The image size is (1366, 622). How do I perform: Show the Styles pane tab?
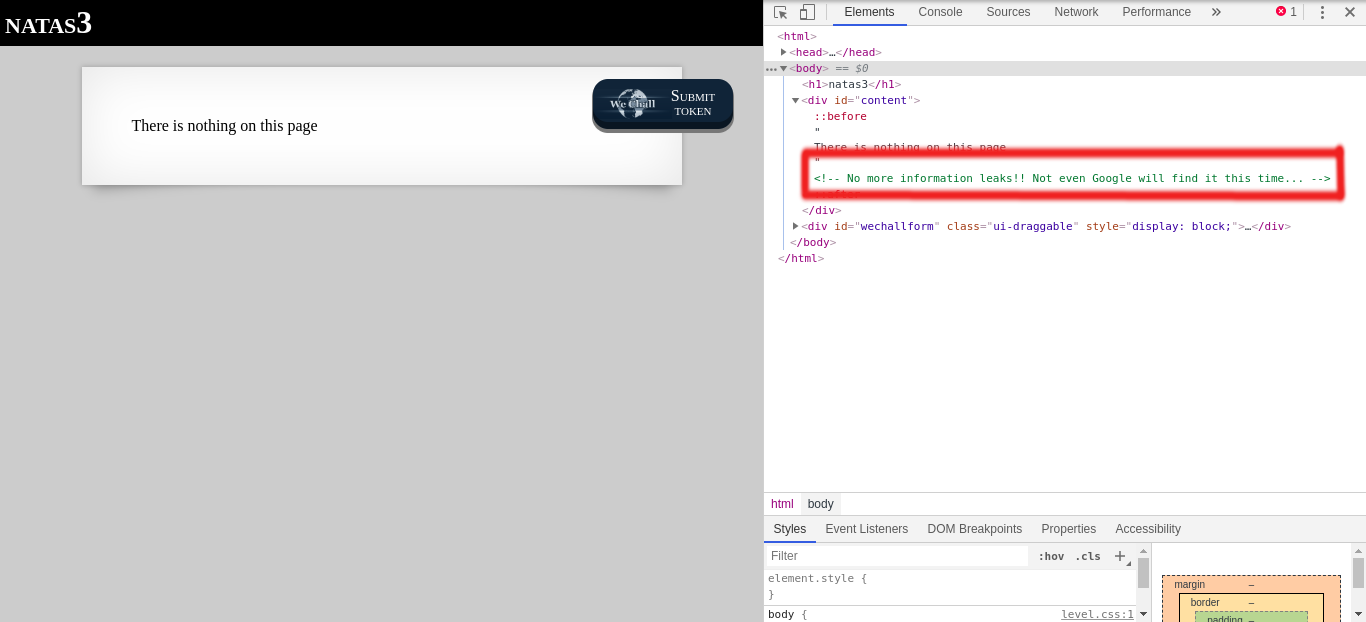(790, 529)
